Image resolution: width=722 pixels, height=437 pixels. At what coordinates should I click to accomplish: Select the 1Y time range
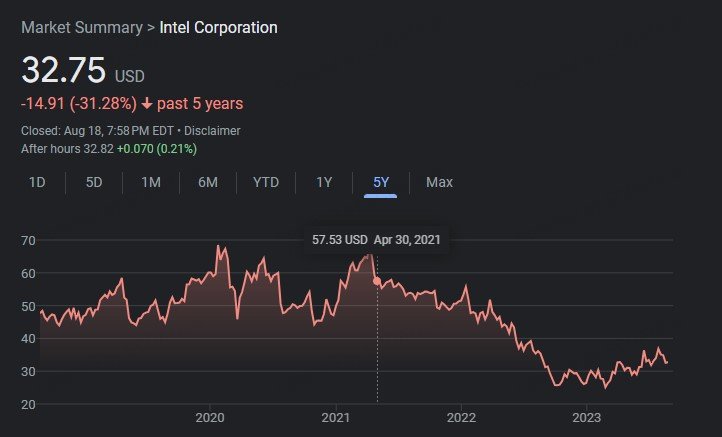pyautogui.click(x=324, y=182)
